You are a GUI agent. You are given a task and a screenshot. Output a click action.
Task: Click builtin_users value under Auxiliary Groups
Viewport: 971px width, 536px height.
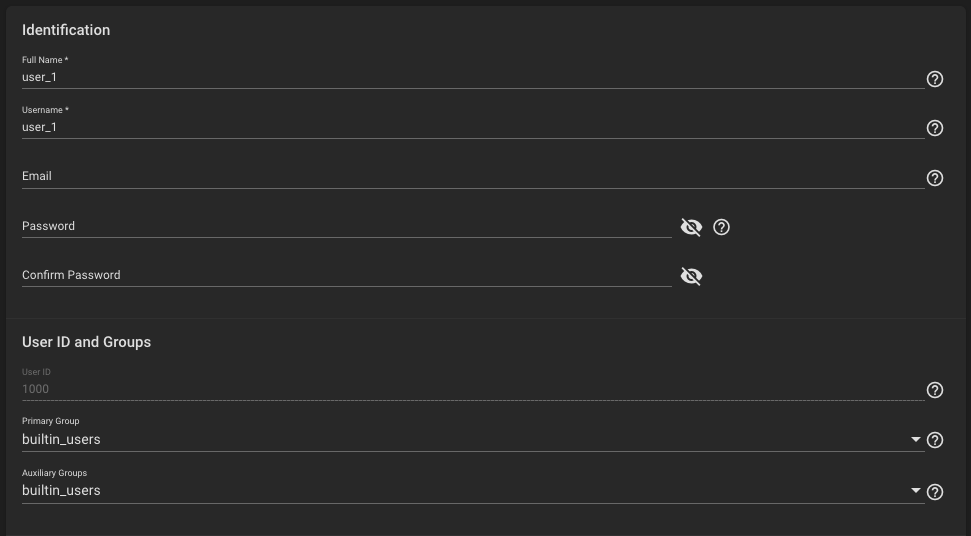61,490
